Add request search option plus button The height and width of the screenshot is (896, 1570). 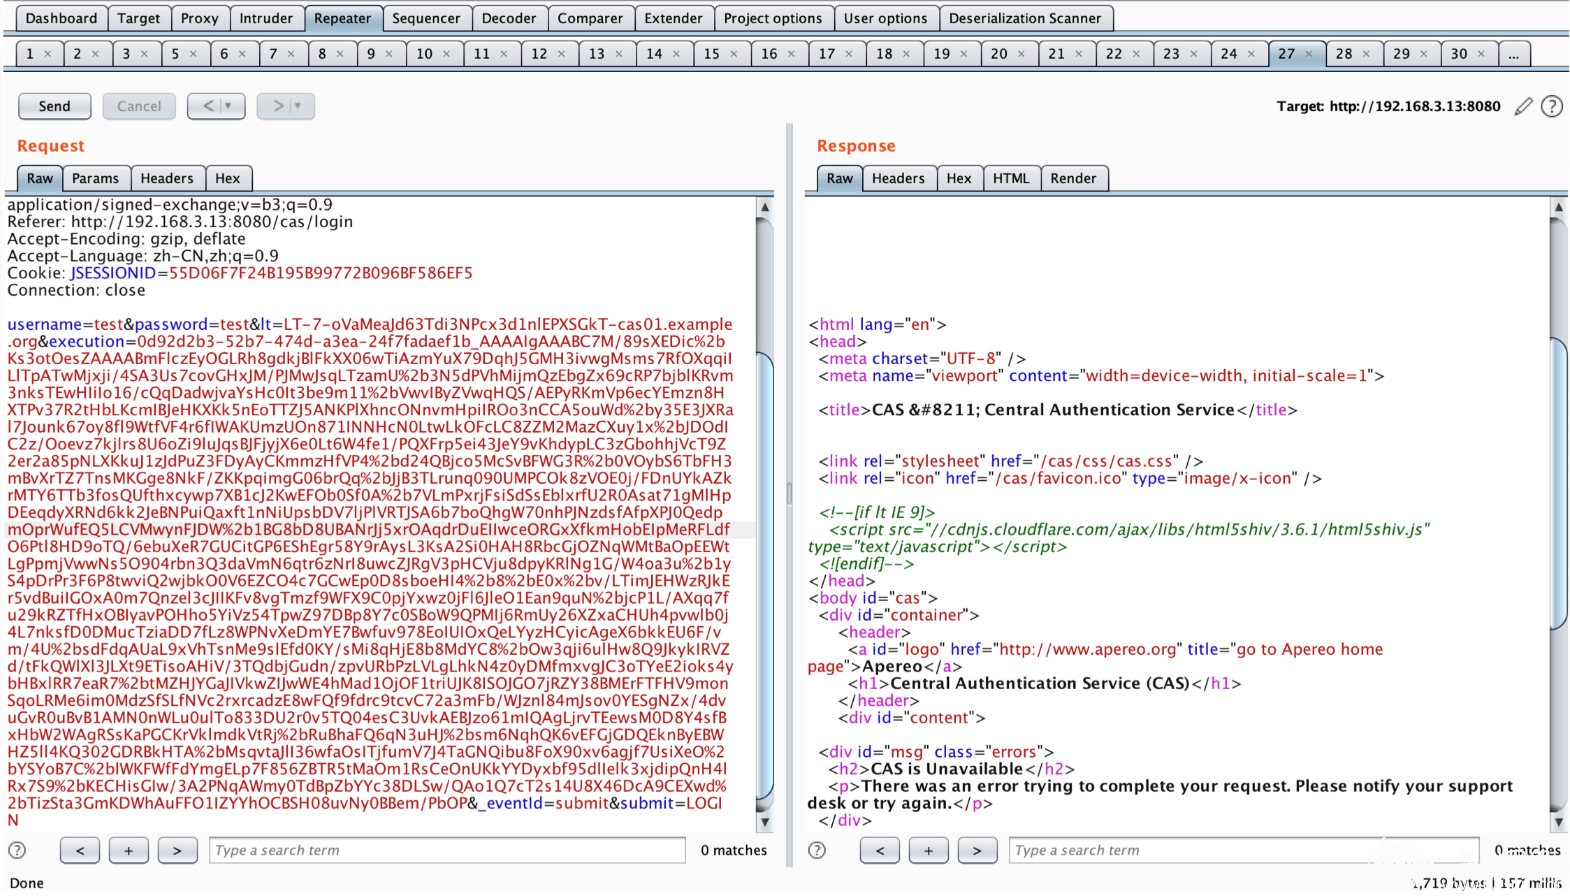point(128,850)
